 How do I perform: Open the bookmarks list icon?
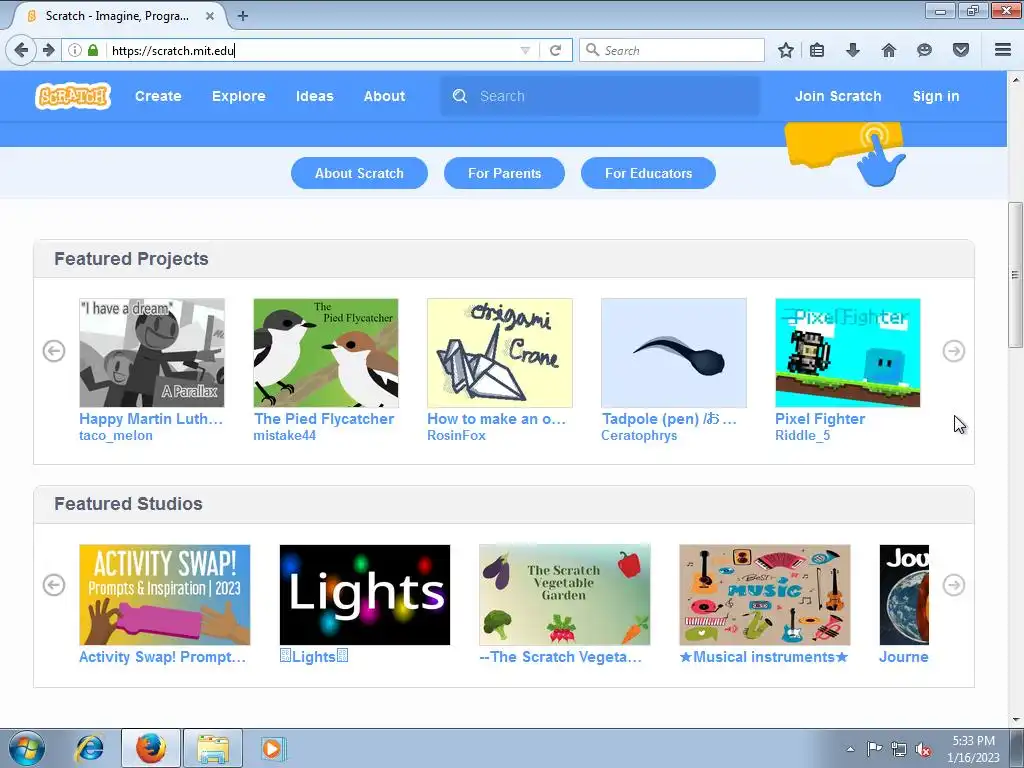point(817,50)
